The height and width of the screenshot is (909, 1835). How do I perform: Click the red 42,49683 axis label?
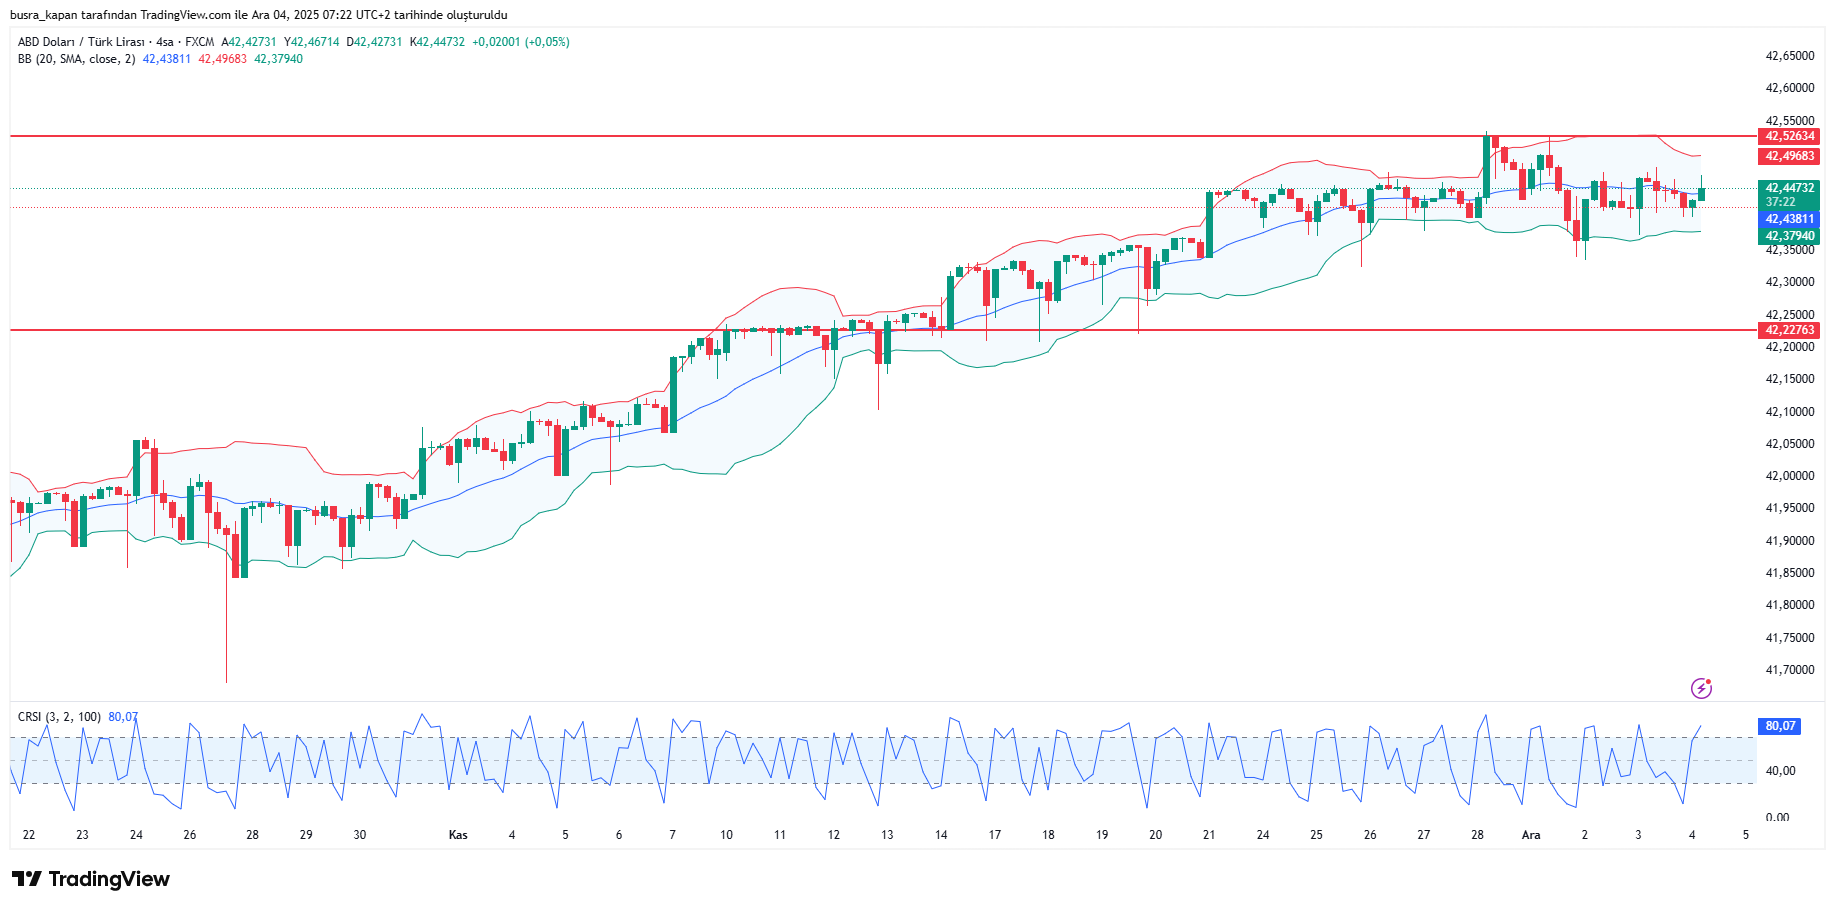[1788, 156]
